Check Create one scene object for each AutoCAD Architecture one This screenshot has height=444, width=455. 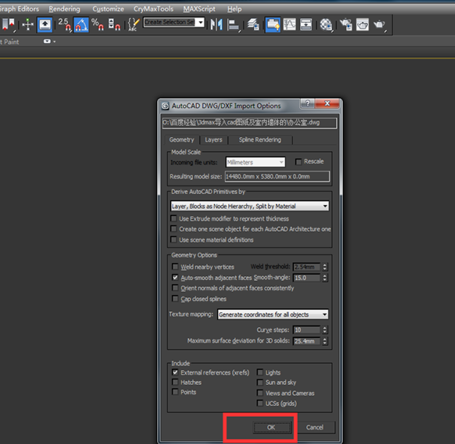(x=173, y=229)
